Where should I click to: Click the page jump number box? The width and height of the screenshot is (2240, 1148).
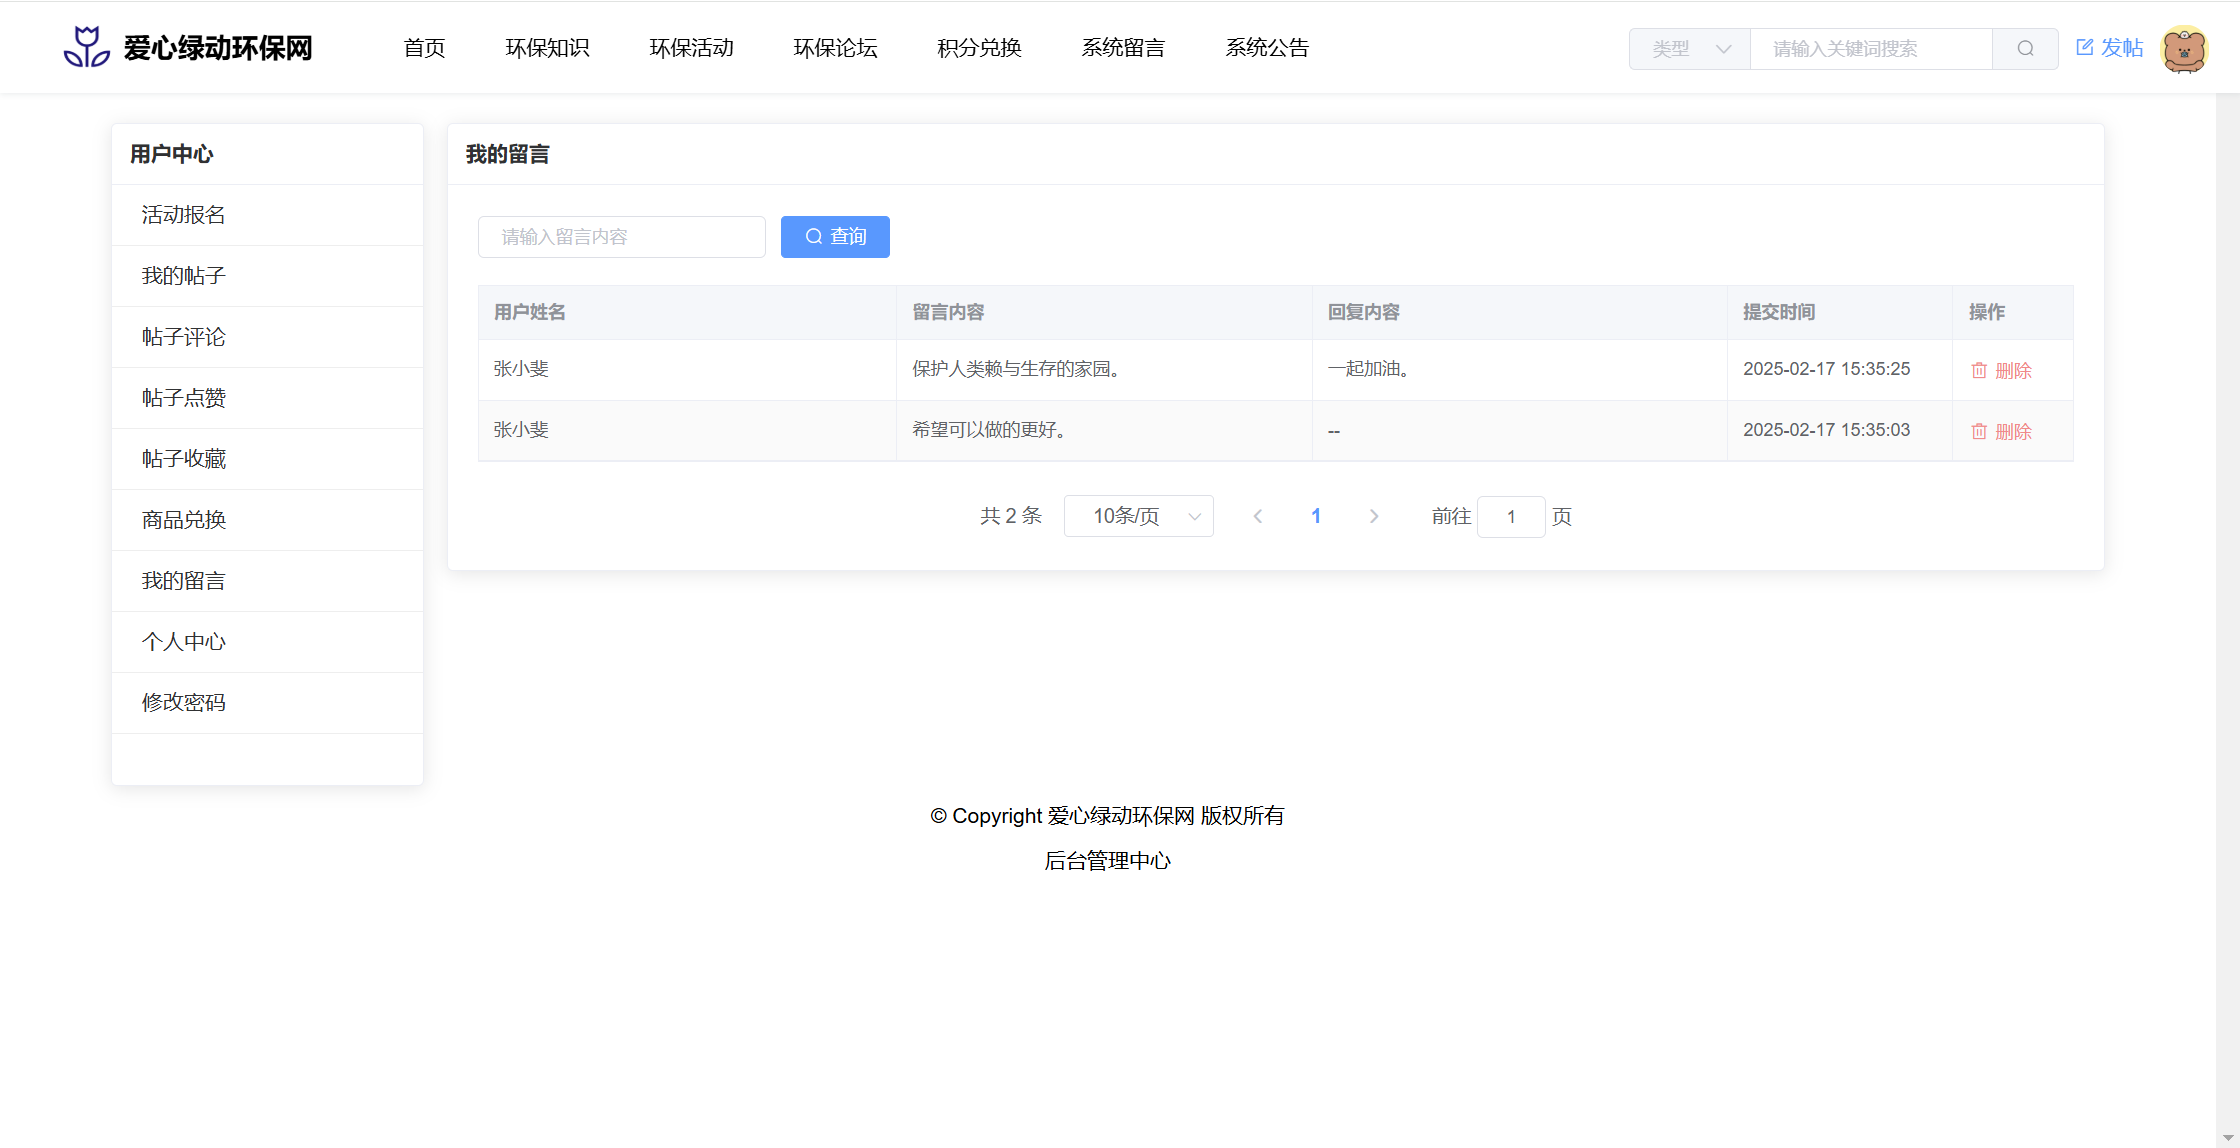[x=1510, y=517]
